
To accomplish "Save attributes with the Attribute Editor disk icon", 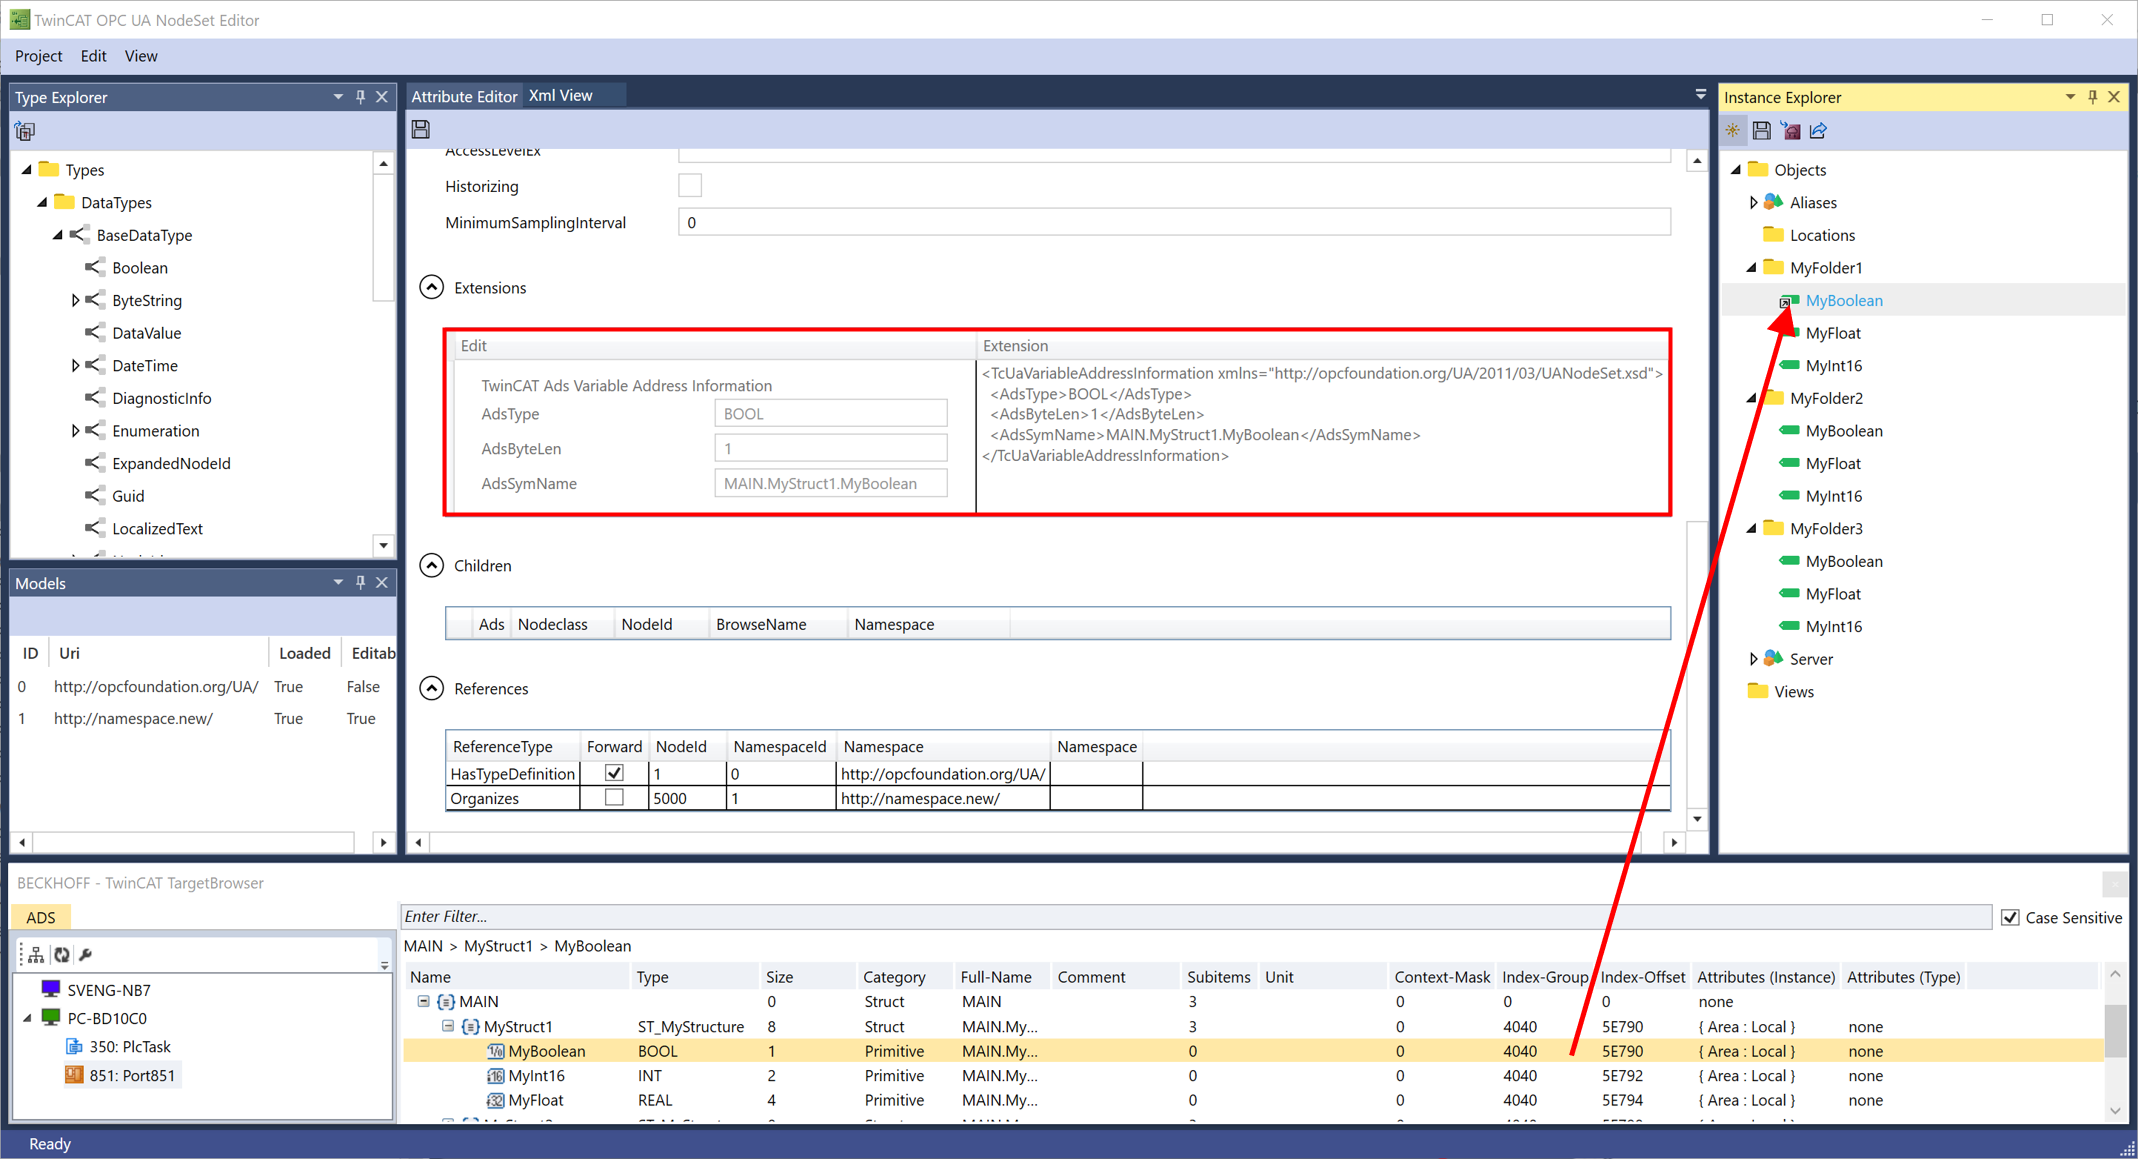I will pyautogui.click(x=421, y=129).
